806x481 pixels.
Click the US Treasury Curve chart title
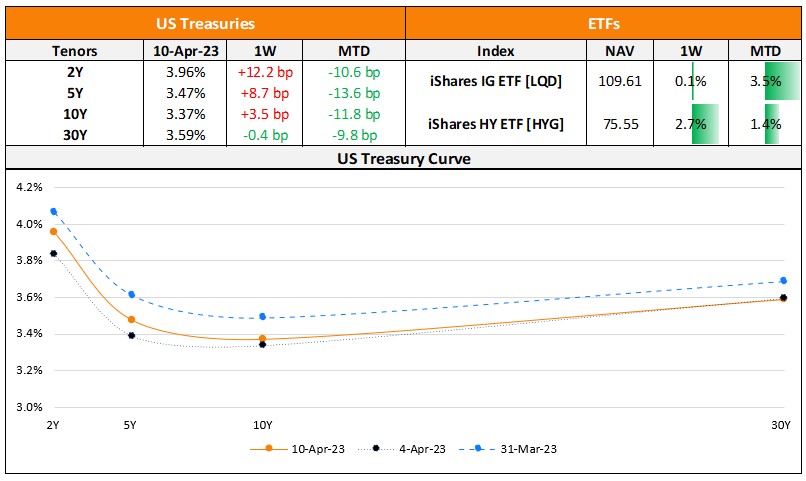(x=404, y=159)
